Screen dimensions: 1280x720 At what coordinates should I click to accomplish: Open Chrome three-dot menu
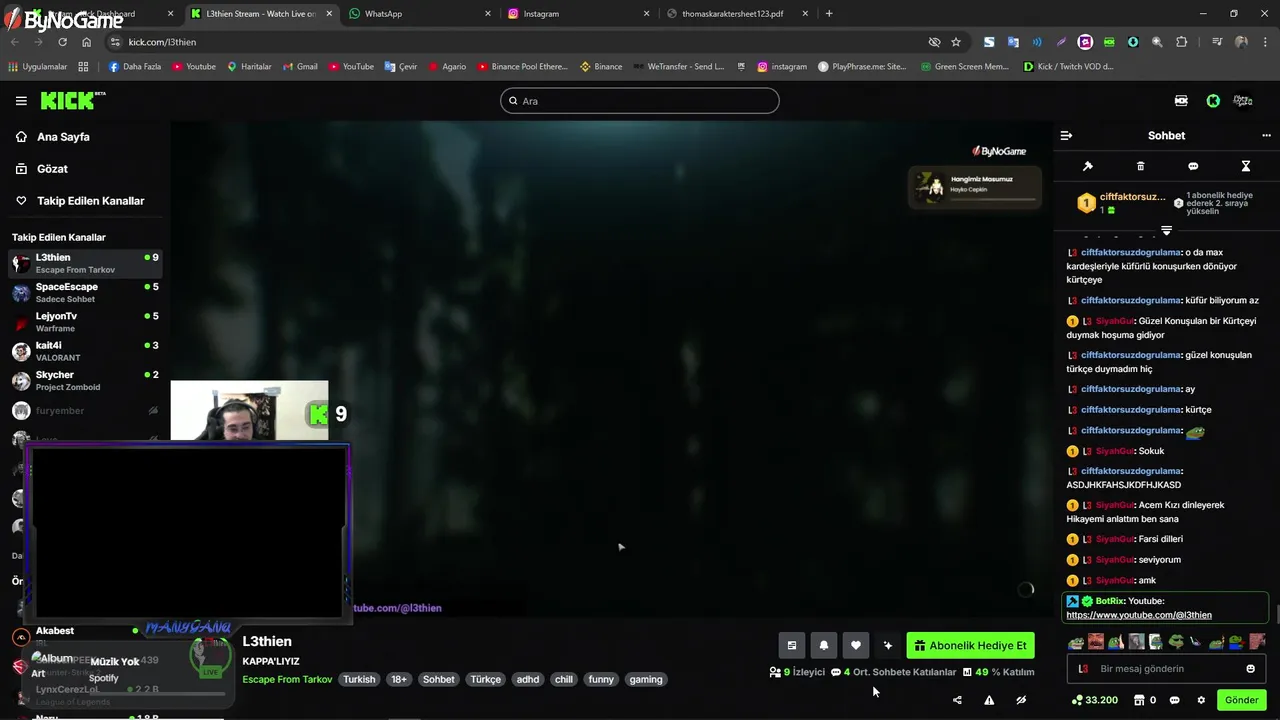1265,42
